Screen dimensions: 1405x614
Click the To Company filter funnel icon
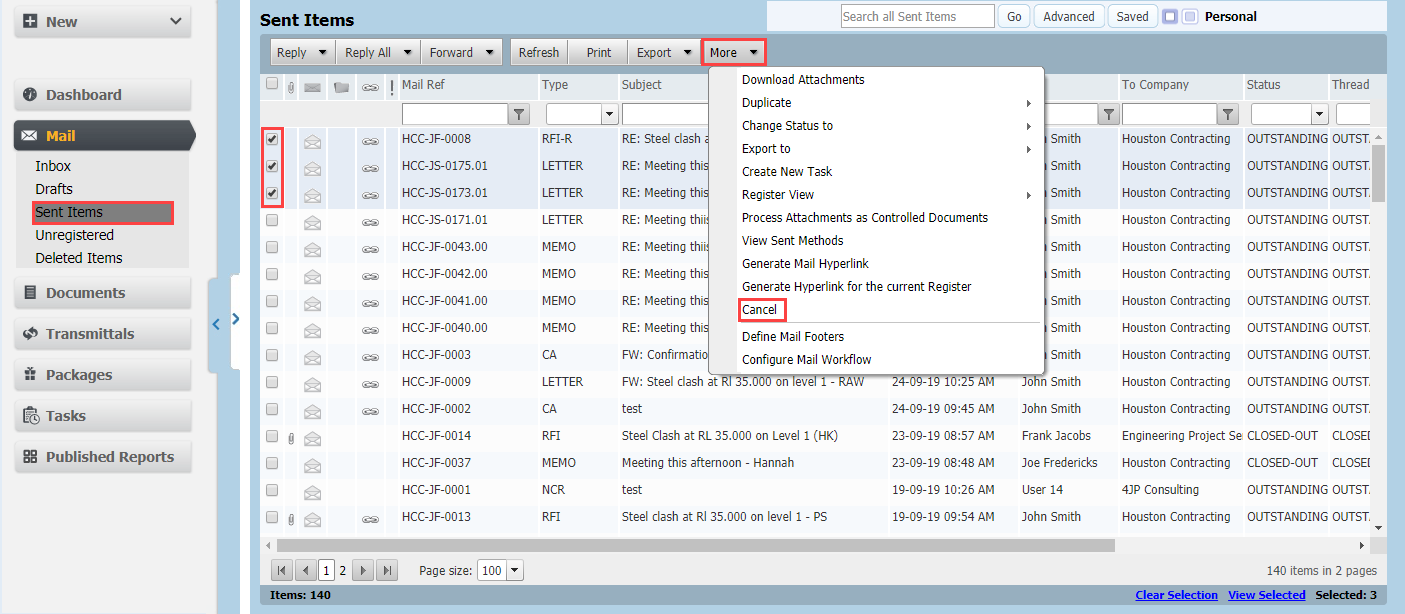[1228, 115]
